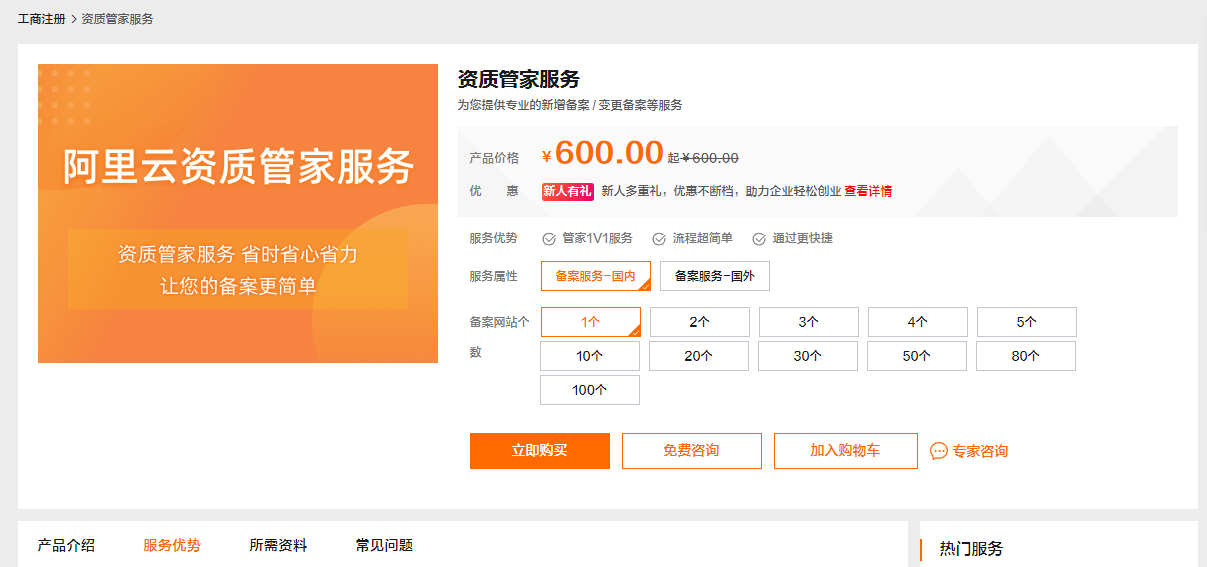Open the 查看详情 link

[x=868, y=191]
